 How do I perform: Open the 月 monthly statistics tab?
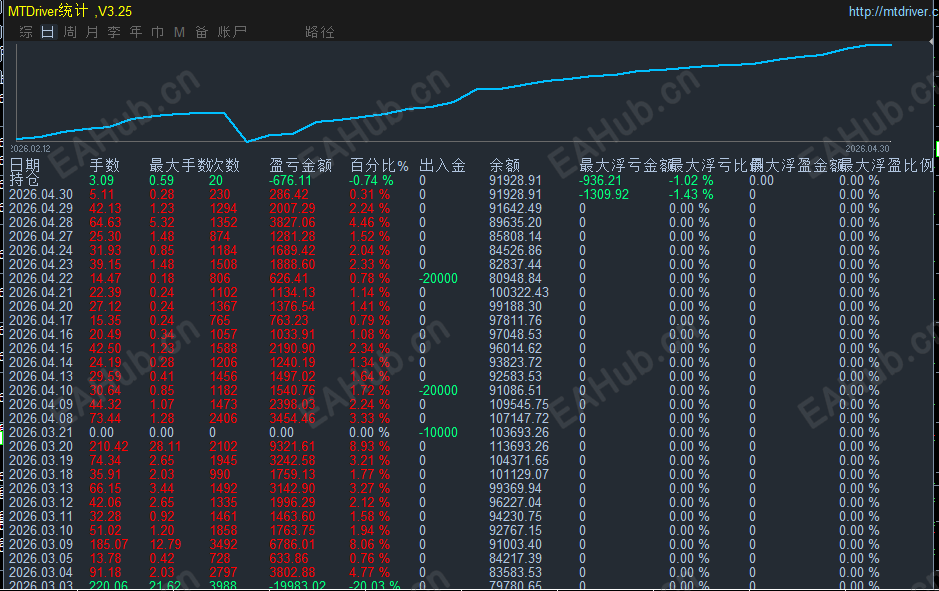pos(92,32)
